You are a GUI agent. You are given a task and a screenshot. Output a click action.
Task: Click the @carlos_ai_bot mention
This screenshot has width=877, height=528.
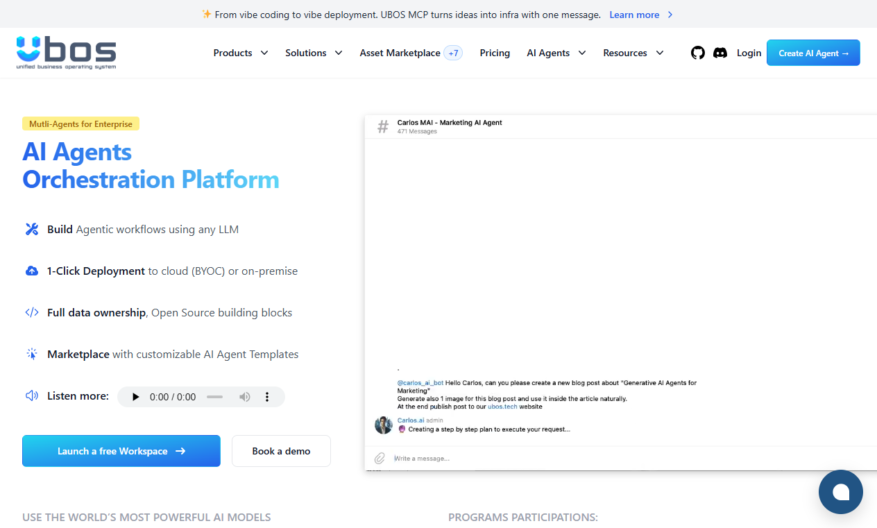tap(420, 383)
